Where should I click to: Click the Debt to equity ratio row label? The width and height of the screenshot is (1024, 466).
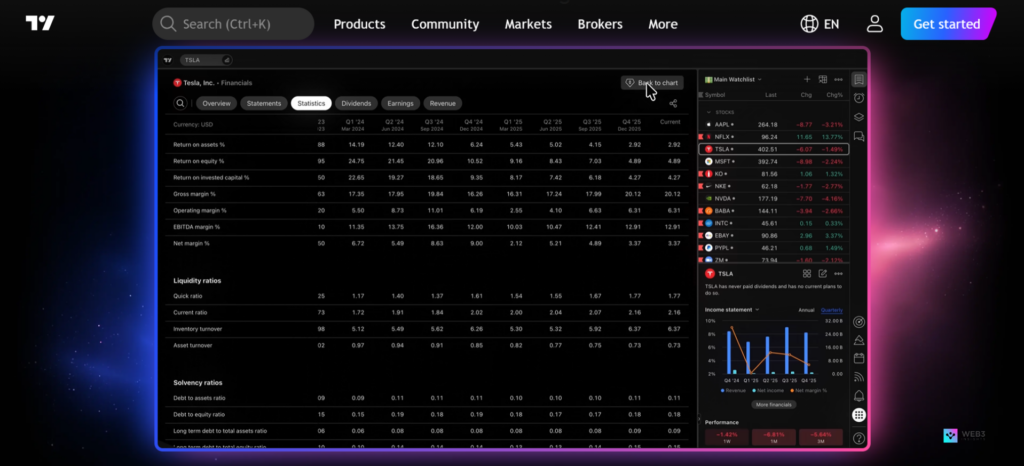coord(199,414)
